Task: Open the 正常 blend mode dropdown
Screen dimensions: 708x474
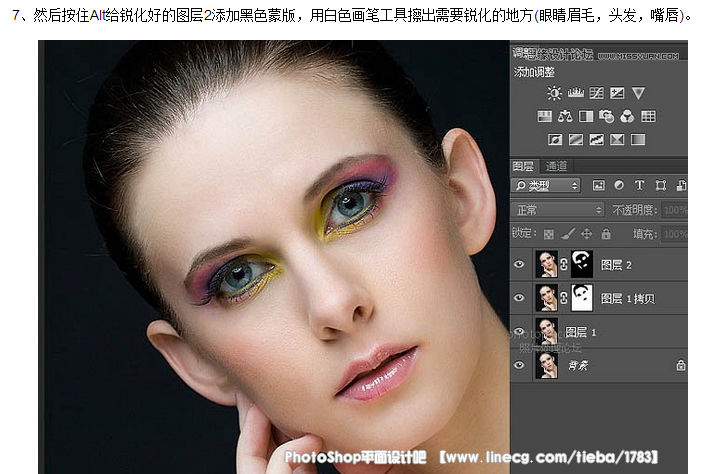Action: (558, 210)
